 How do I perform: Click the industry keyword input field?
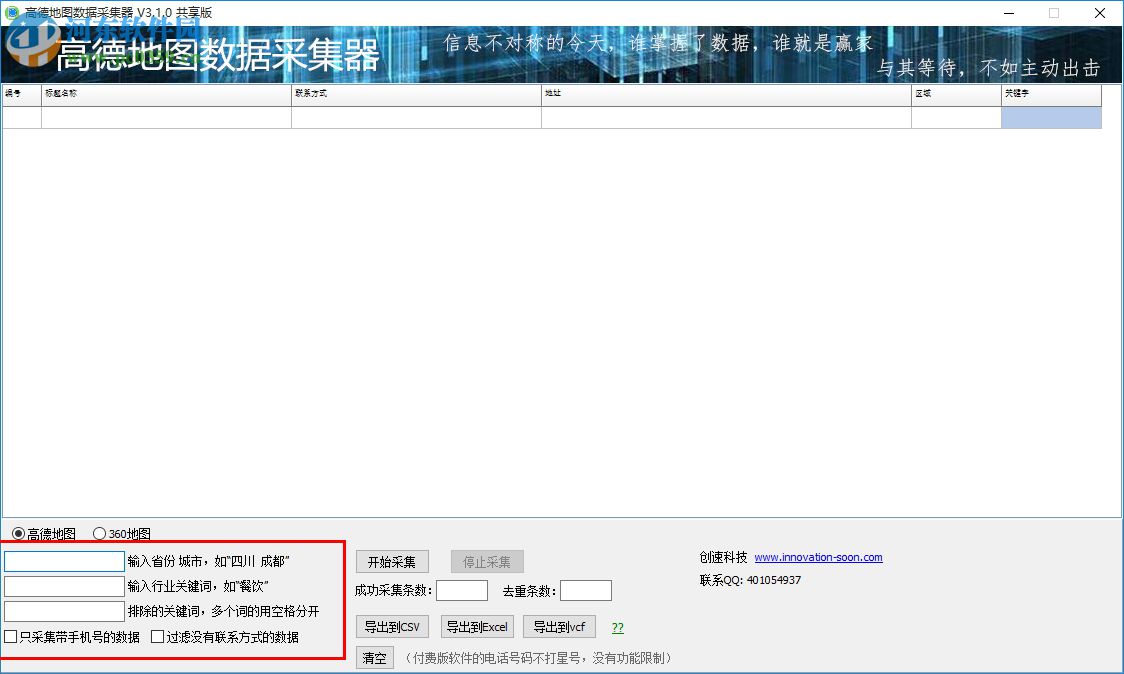point(63,586)
